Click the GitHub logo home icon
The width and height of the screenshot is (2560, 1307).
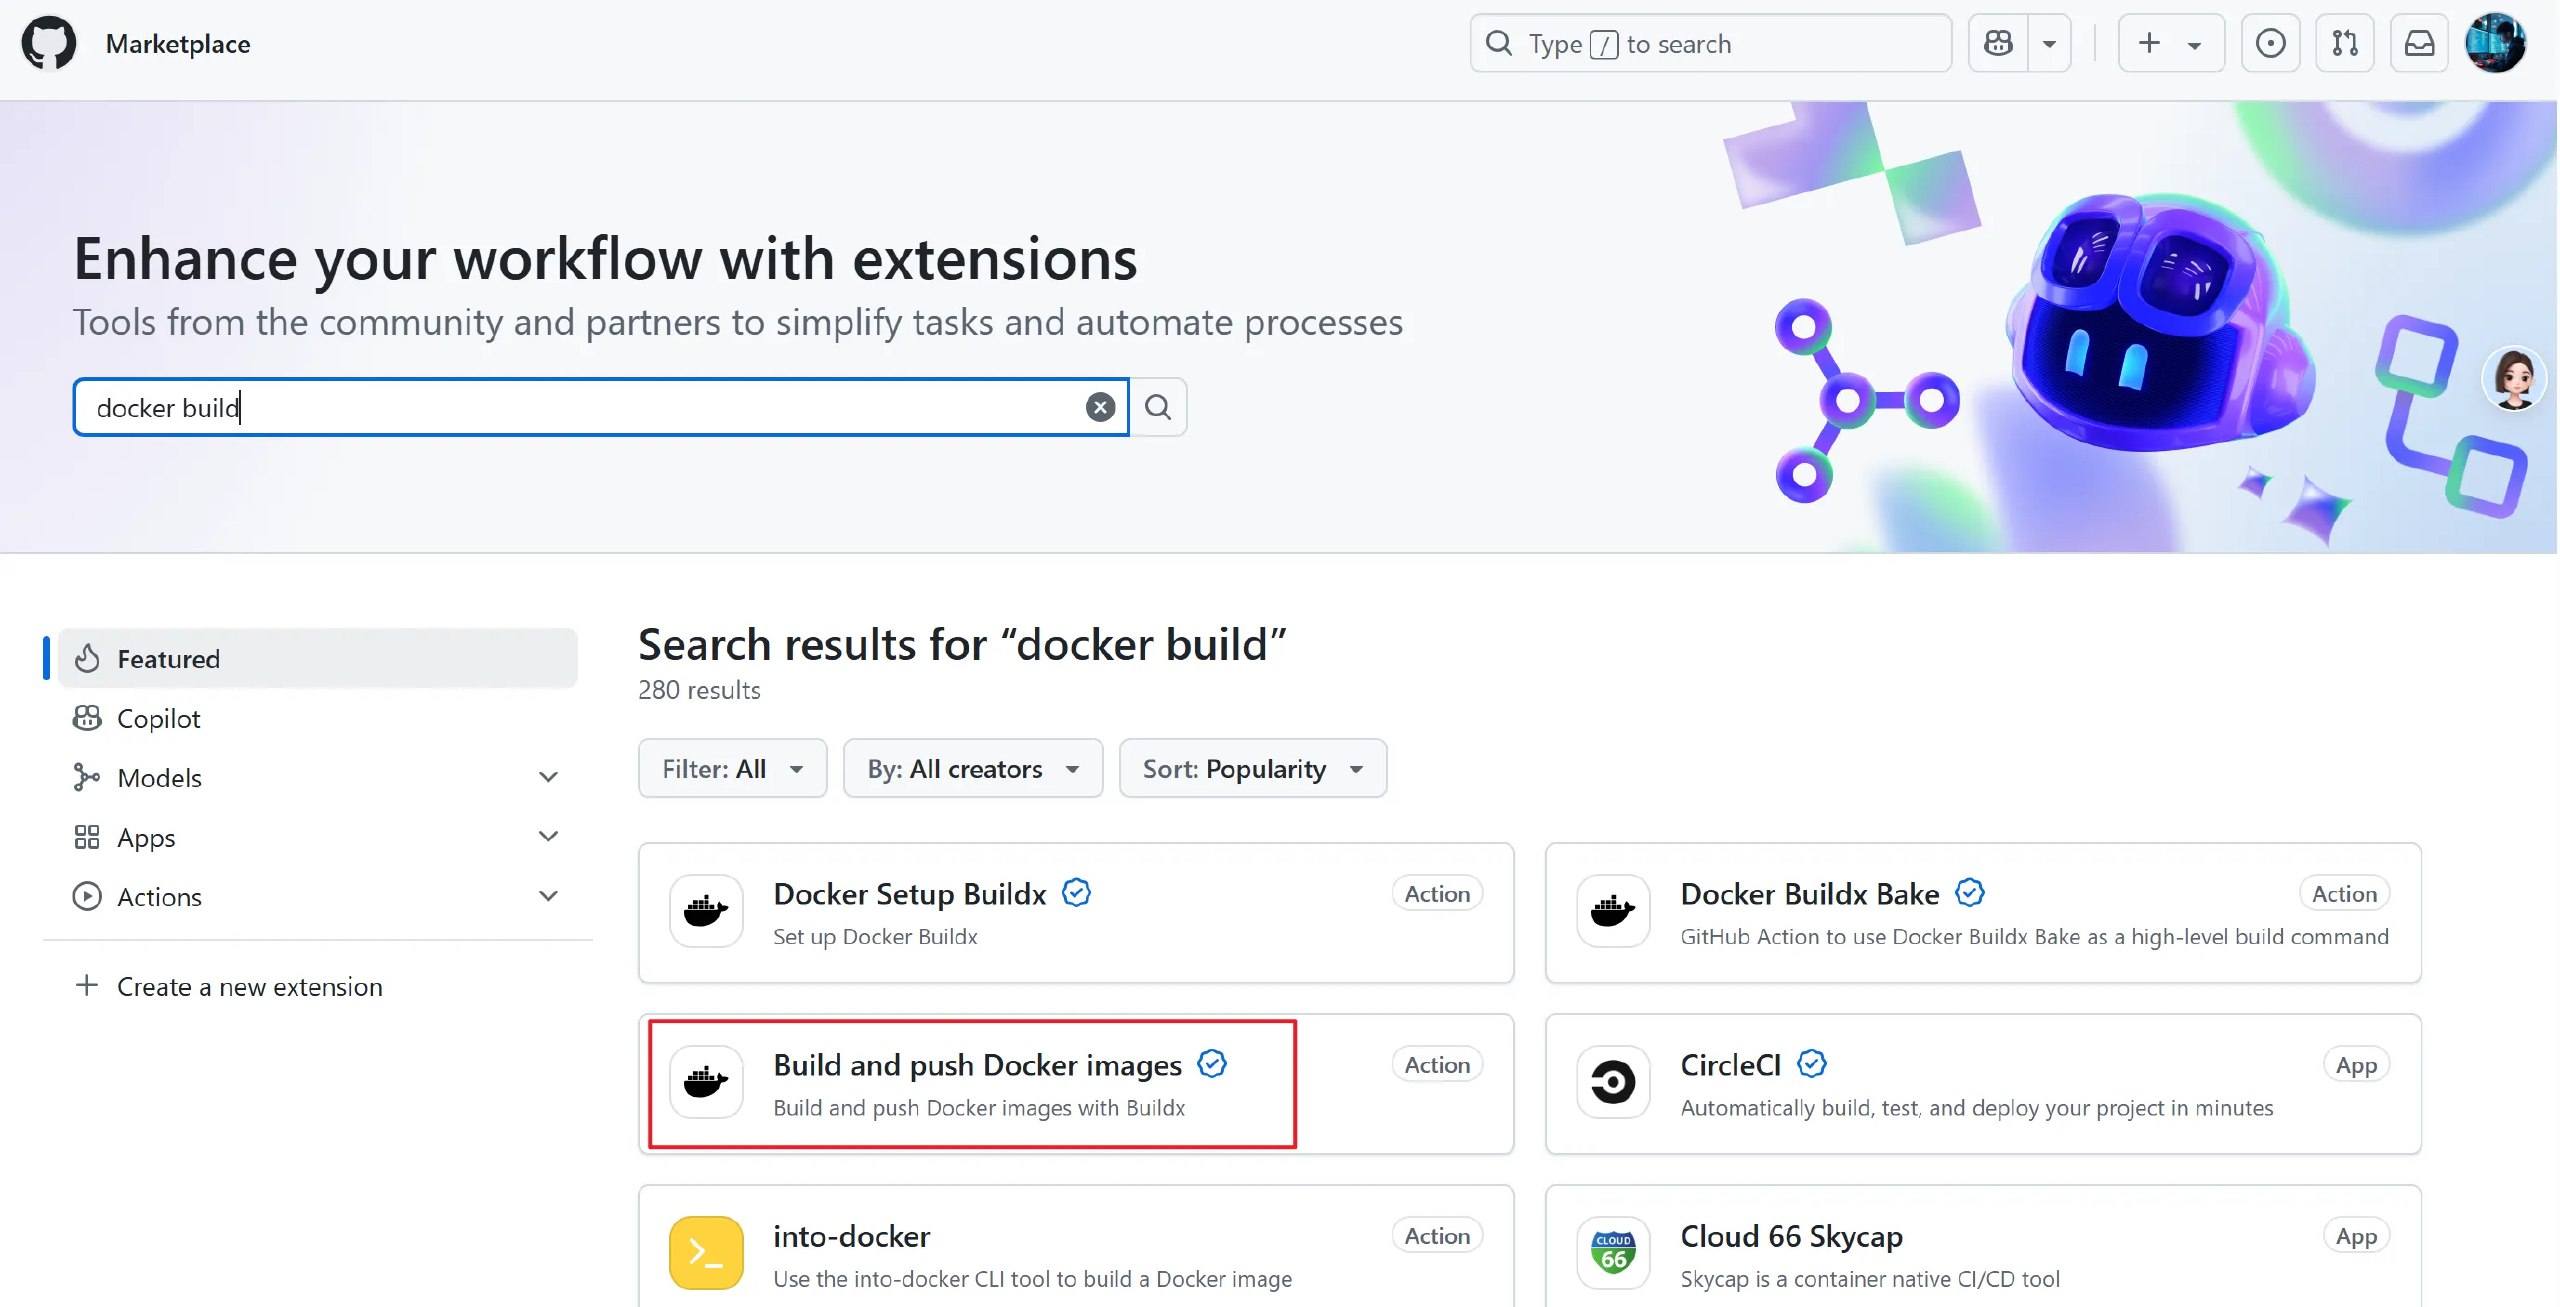(x=48, y=44)
